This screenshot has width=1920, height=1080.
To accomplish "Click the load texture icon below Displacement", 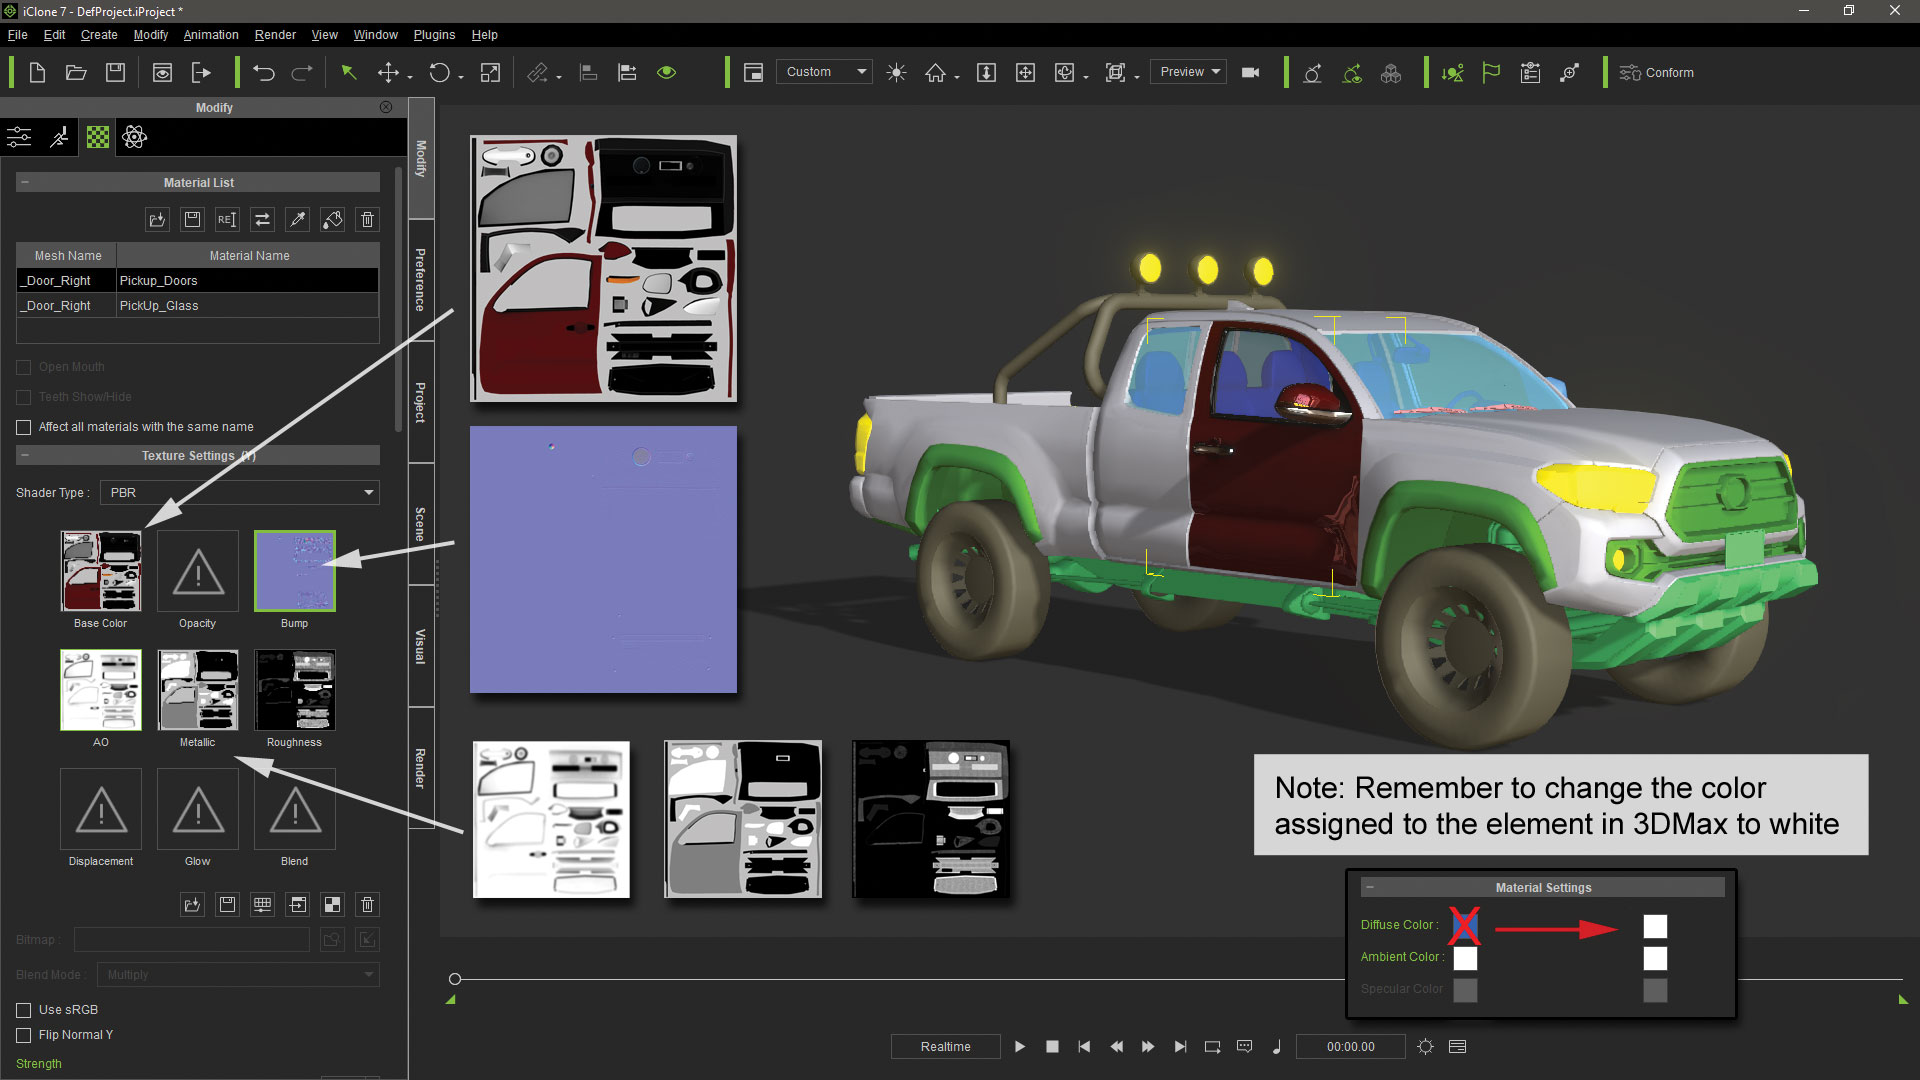I will [192, 904].
